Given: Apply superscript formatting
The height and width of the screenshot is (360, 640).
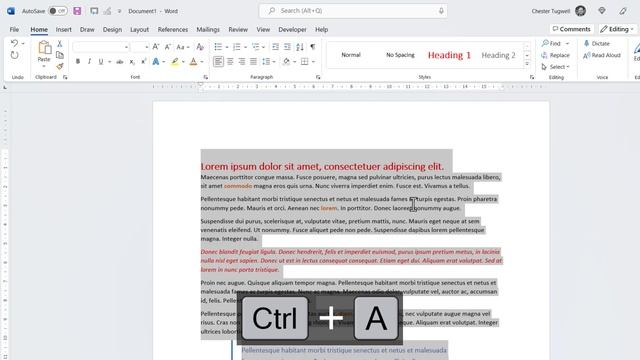Looking at the screenshot, I should [x=144, y=62].
